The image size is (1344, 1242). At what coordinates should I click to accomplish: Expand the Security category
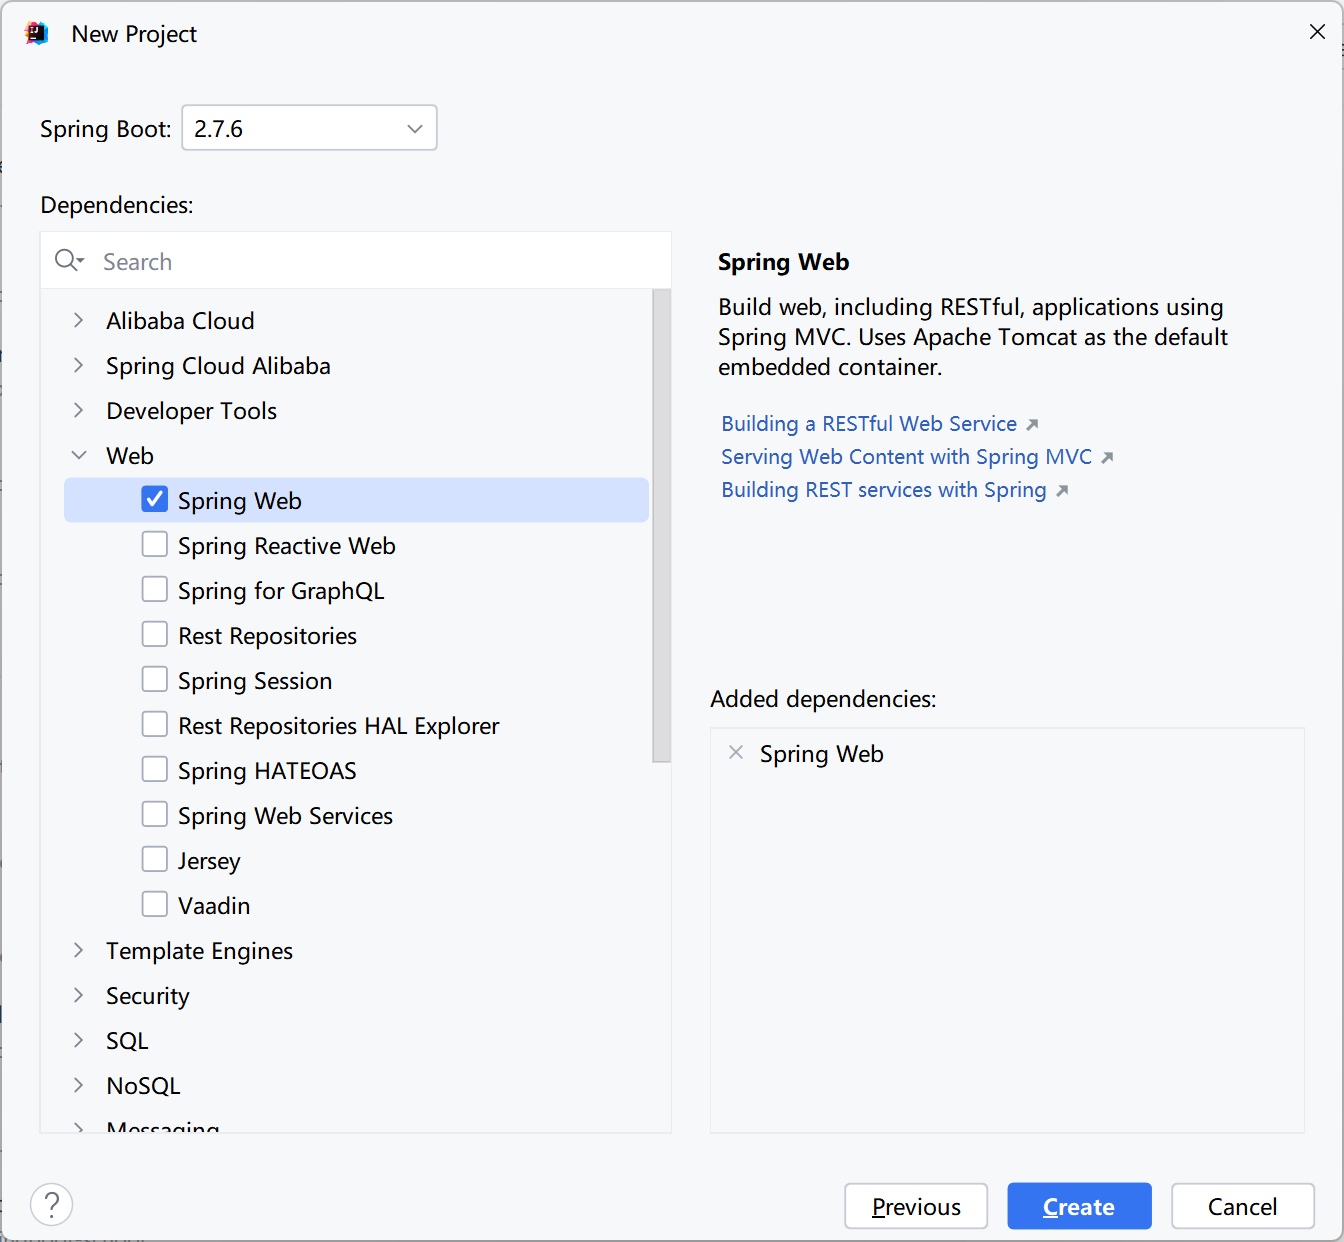tap(79, 995)
